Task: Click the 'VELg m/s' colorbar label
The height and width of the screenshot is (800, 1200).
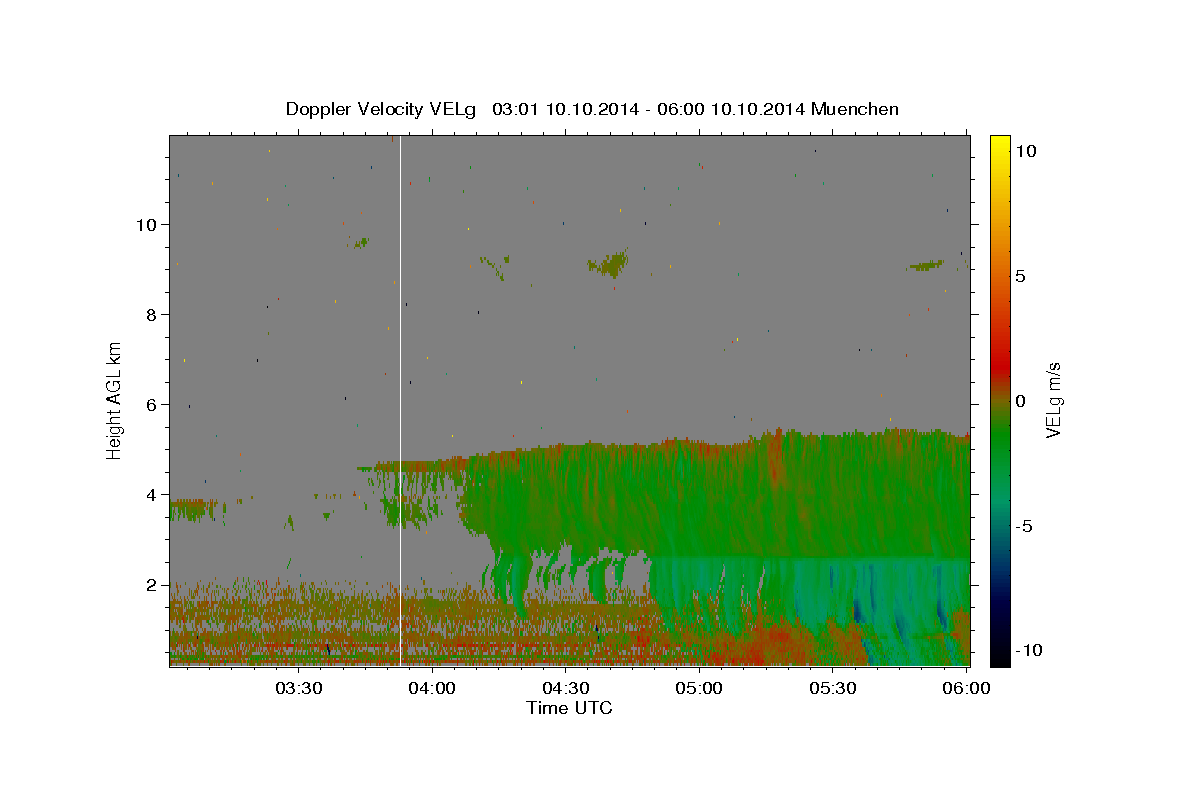Action: [1052, 400]
